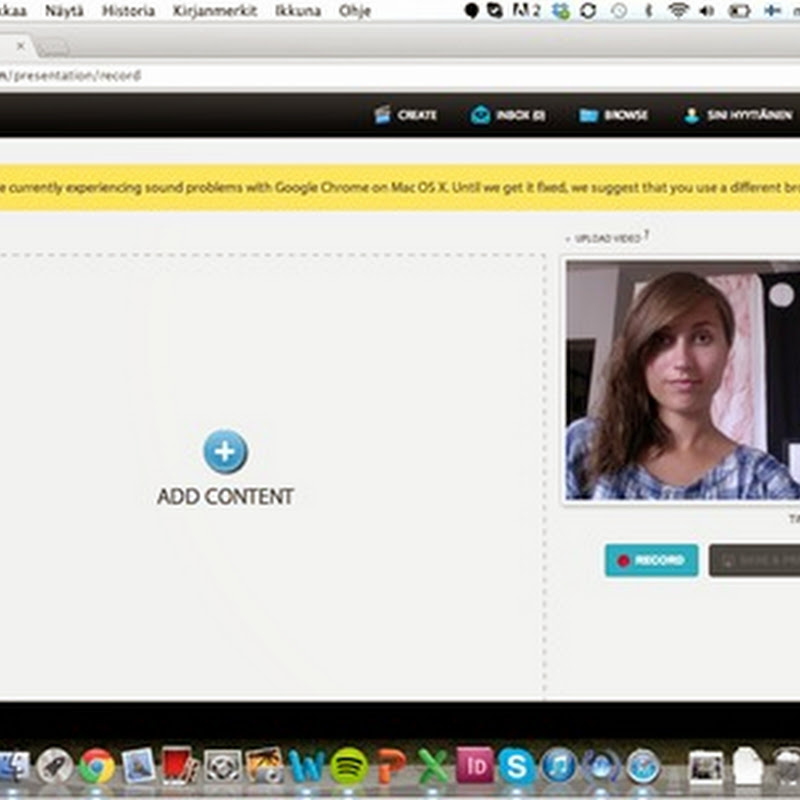The image size is (800, 800).
Task: Open the Ohje menu
Action: click(x=355, y=11)
